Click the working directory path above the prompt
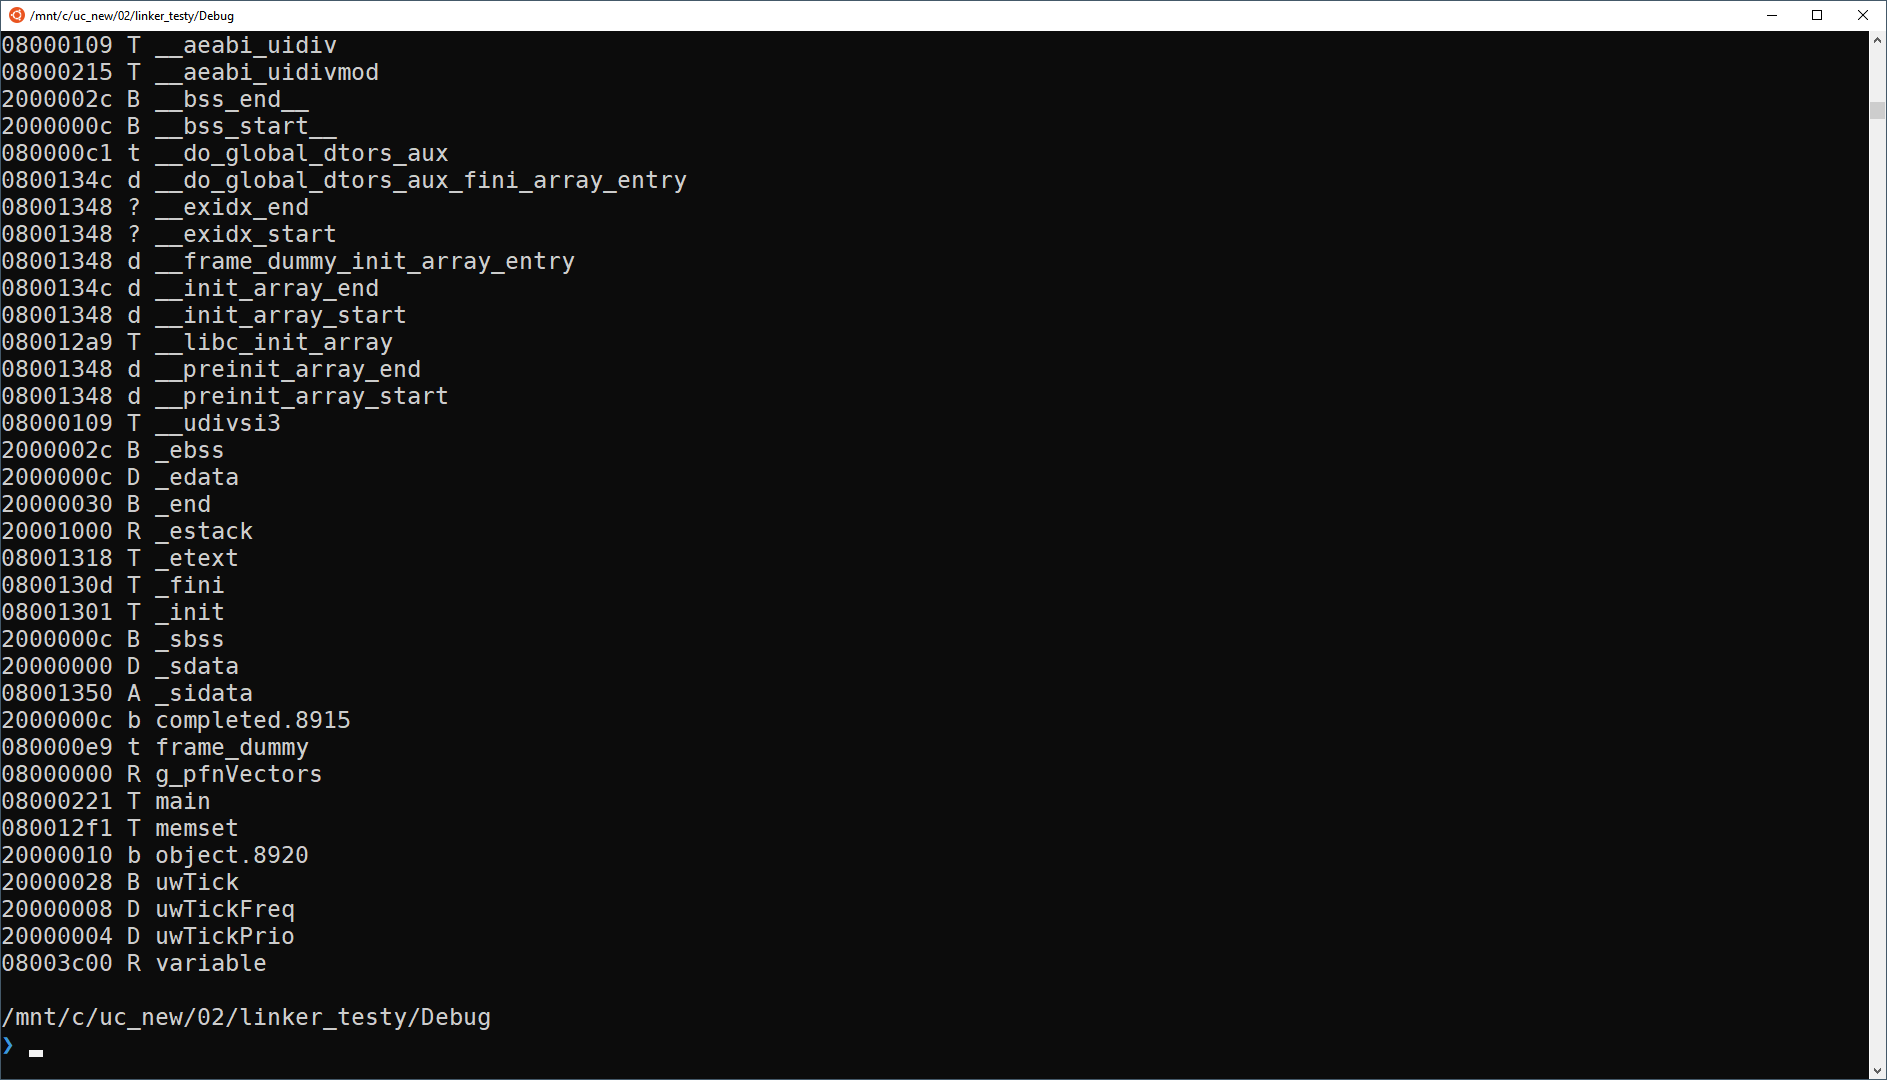Image resolution: width=1887 pixels, height=1080 pixels. pyautogui.click(x=246, y=1017)
